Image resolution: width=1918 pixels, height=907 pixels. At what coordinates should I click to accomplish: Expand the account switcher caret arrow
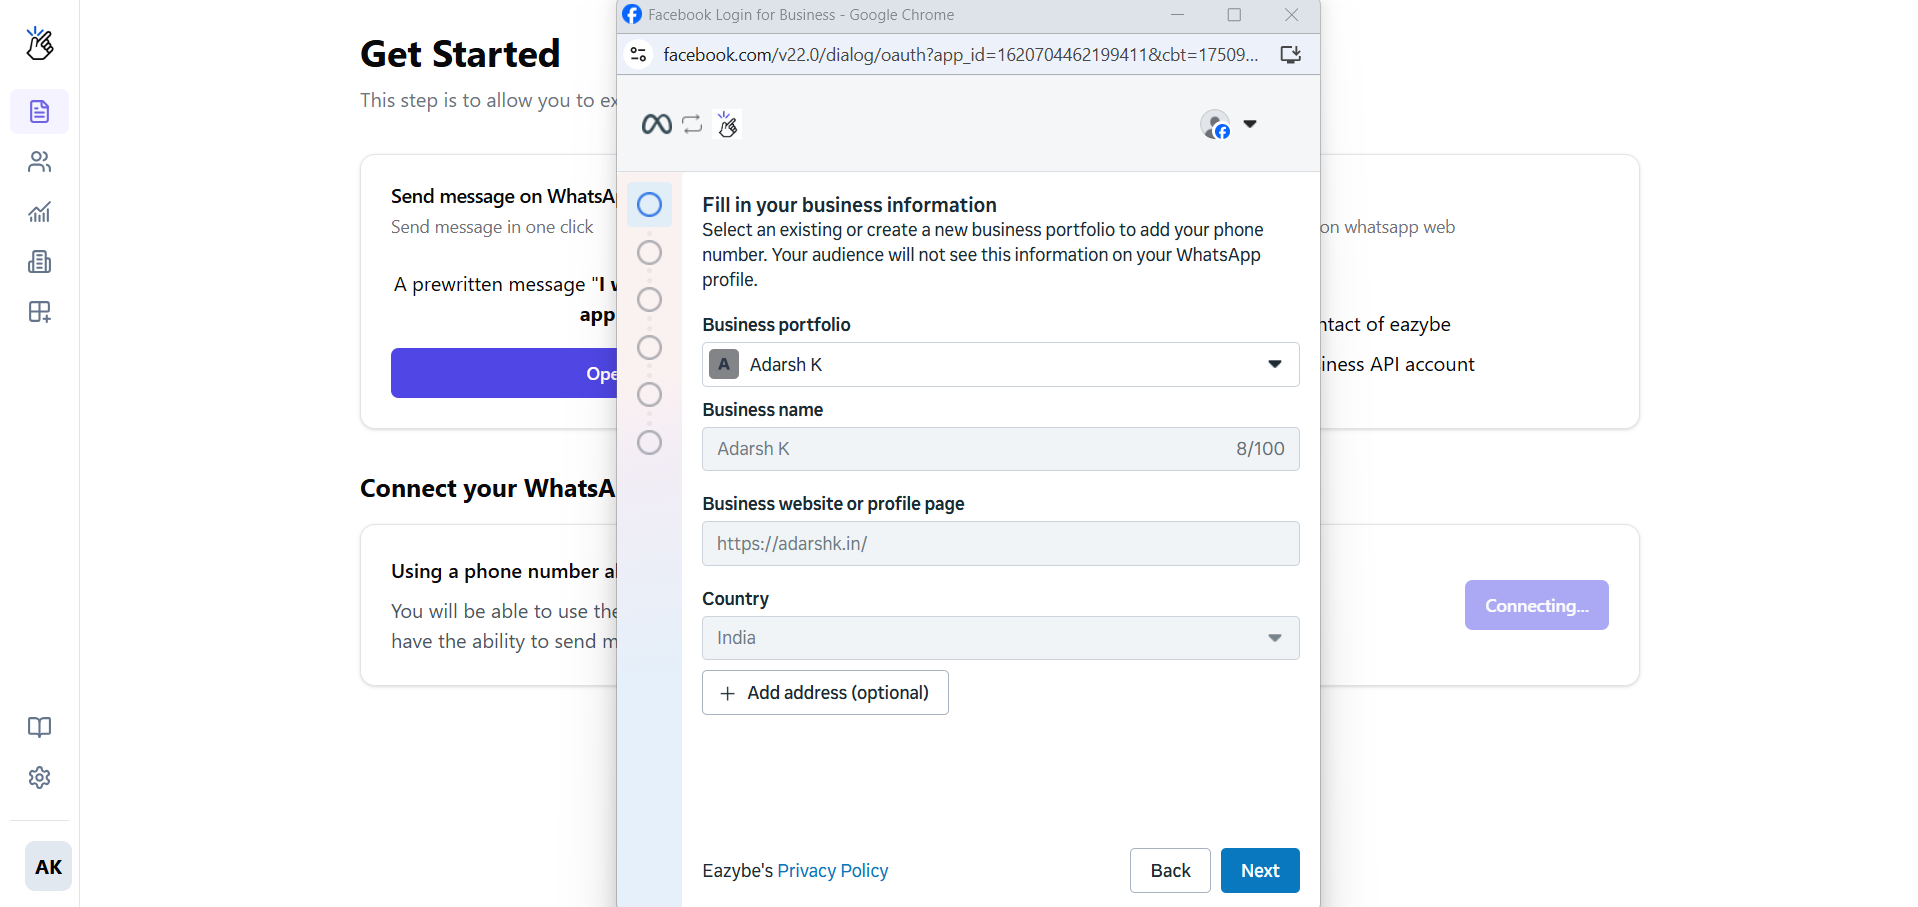1250,124
